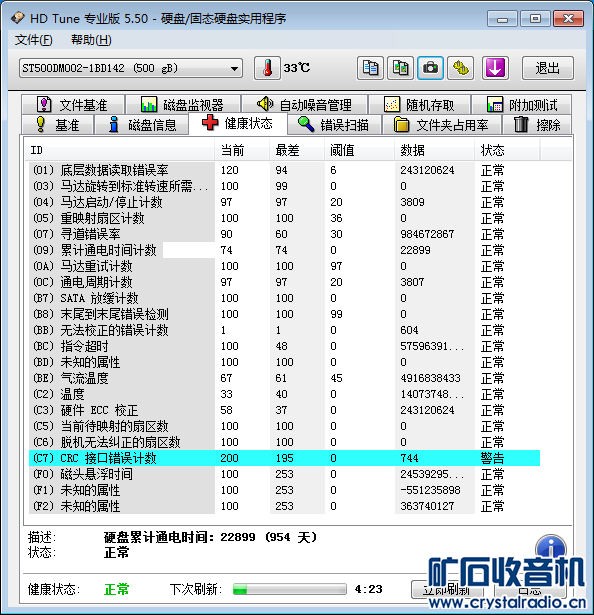
Task: Select the (0C) 通电周期计数 row
Action: click(284, 282)
